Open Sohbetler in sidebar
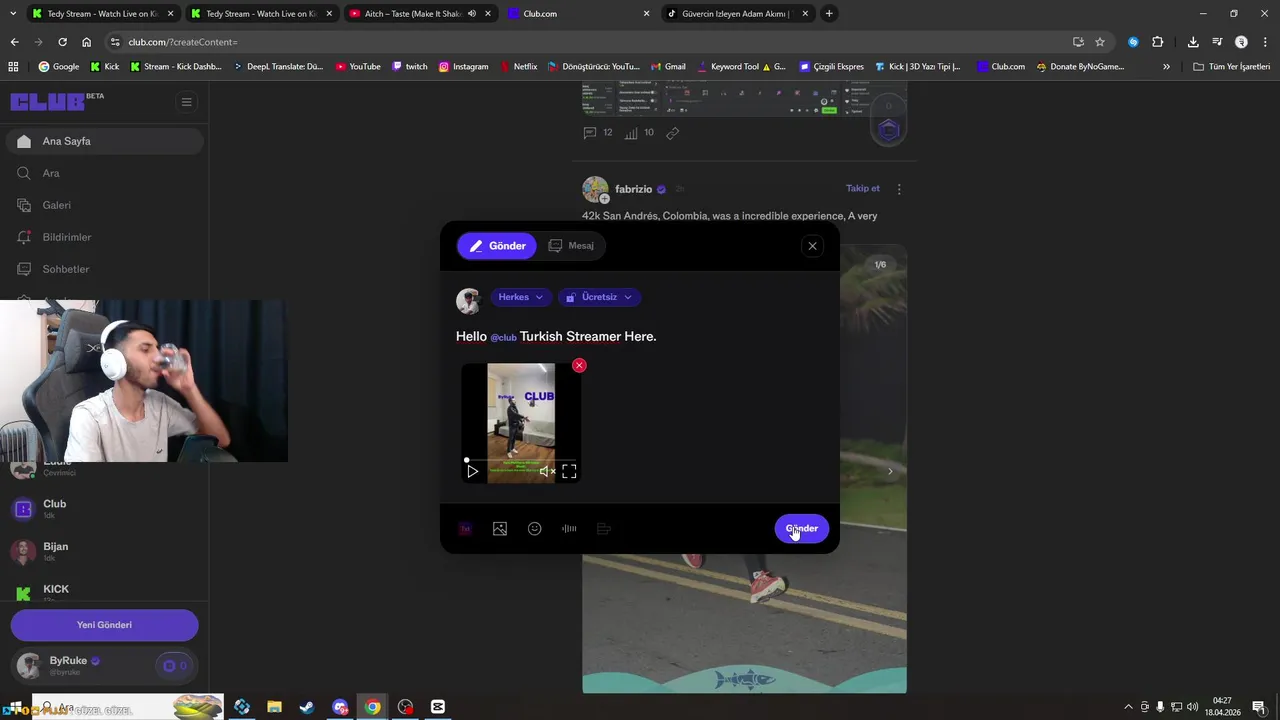Screen dimensions: 1280x720 (104, 269)
